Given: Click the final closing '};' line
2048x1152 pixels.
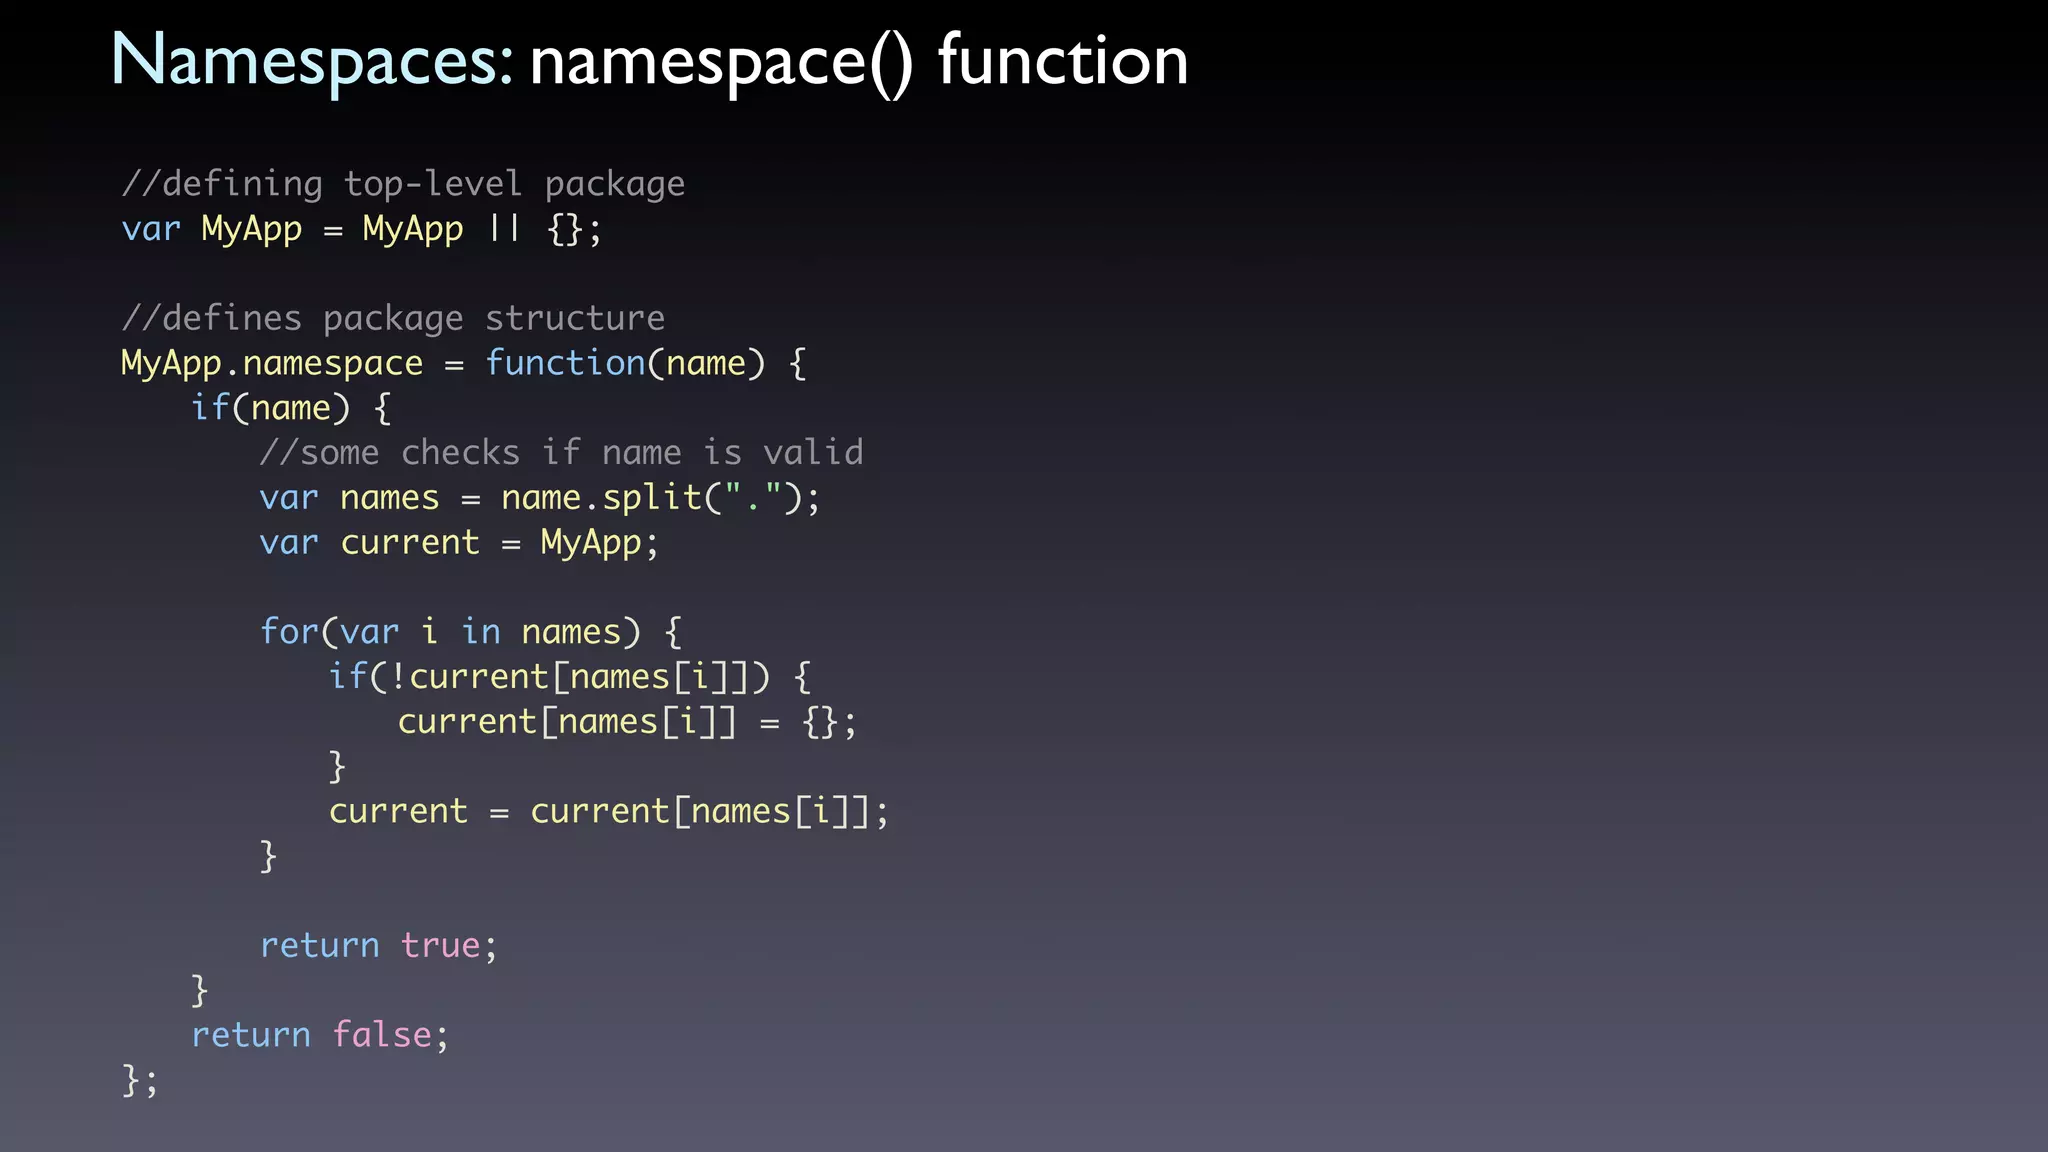Looking at the screenshot, I should tap(139, 1080).
